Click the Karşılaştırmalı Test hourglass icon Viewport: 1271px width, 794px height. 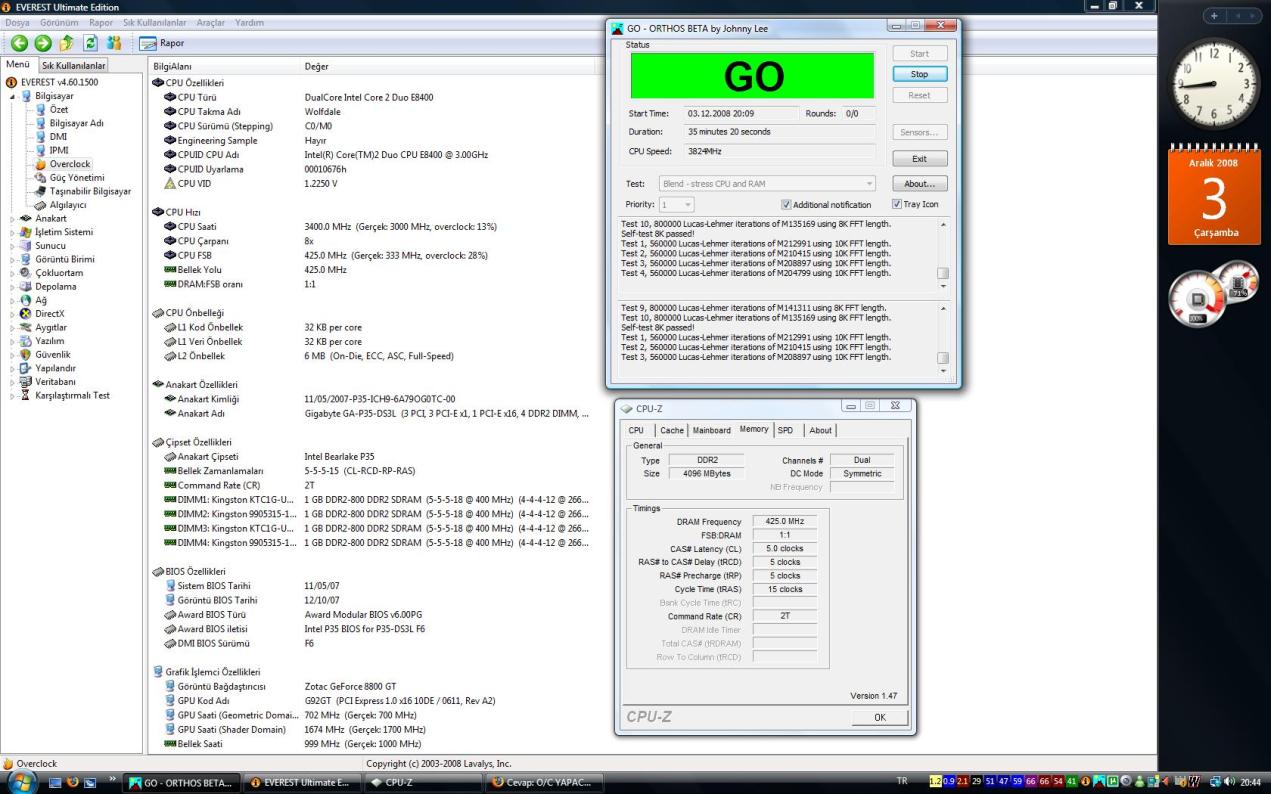[x=26, y=395]
